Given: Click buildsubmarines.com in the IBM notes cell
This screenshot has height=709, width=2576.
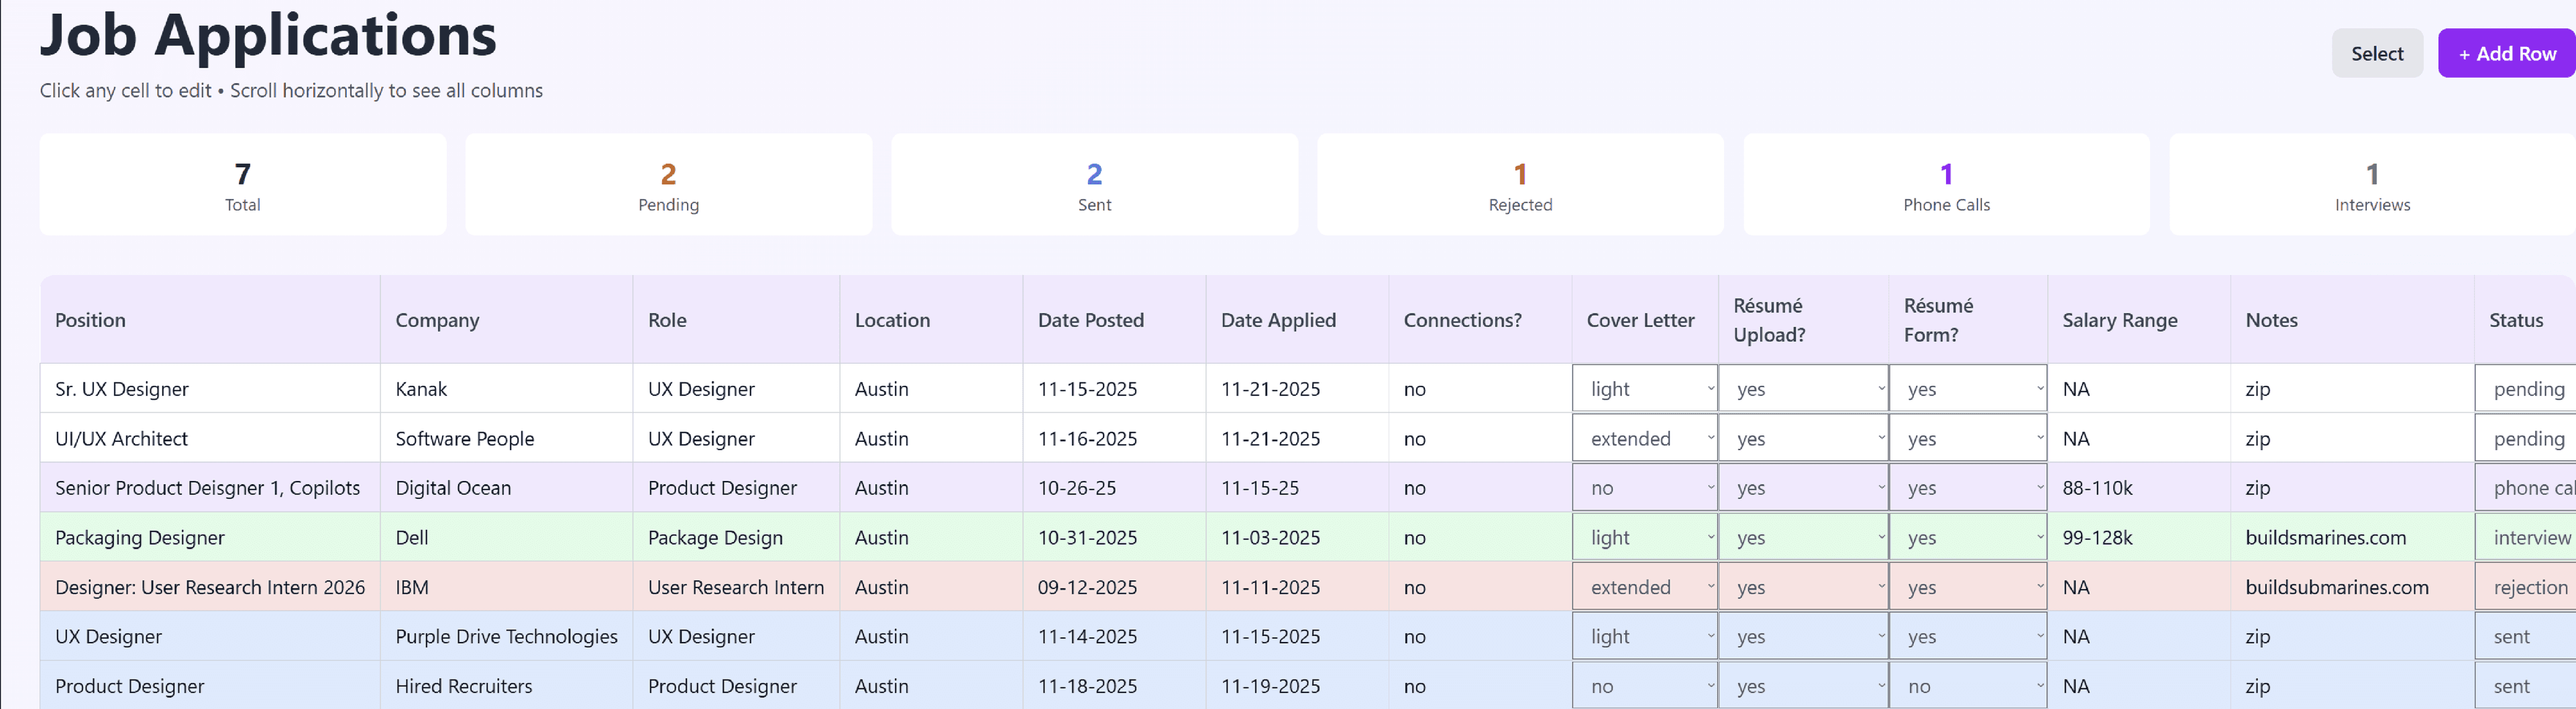Looking at the screenshot, I should tap(2336, 587).
